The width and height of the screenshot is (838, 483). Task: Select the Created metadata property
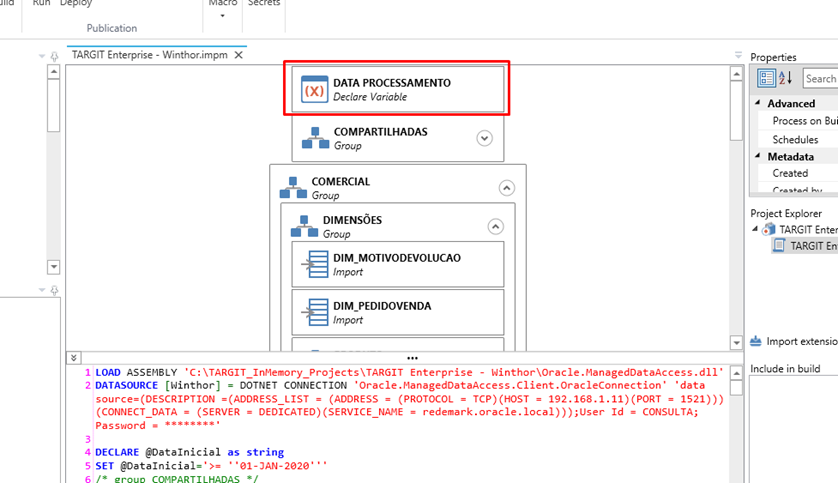[x=790, y=173]
